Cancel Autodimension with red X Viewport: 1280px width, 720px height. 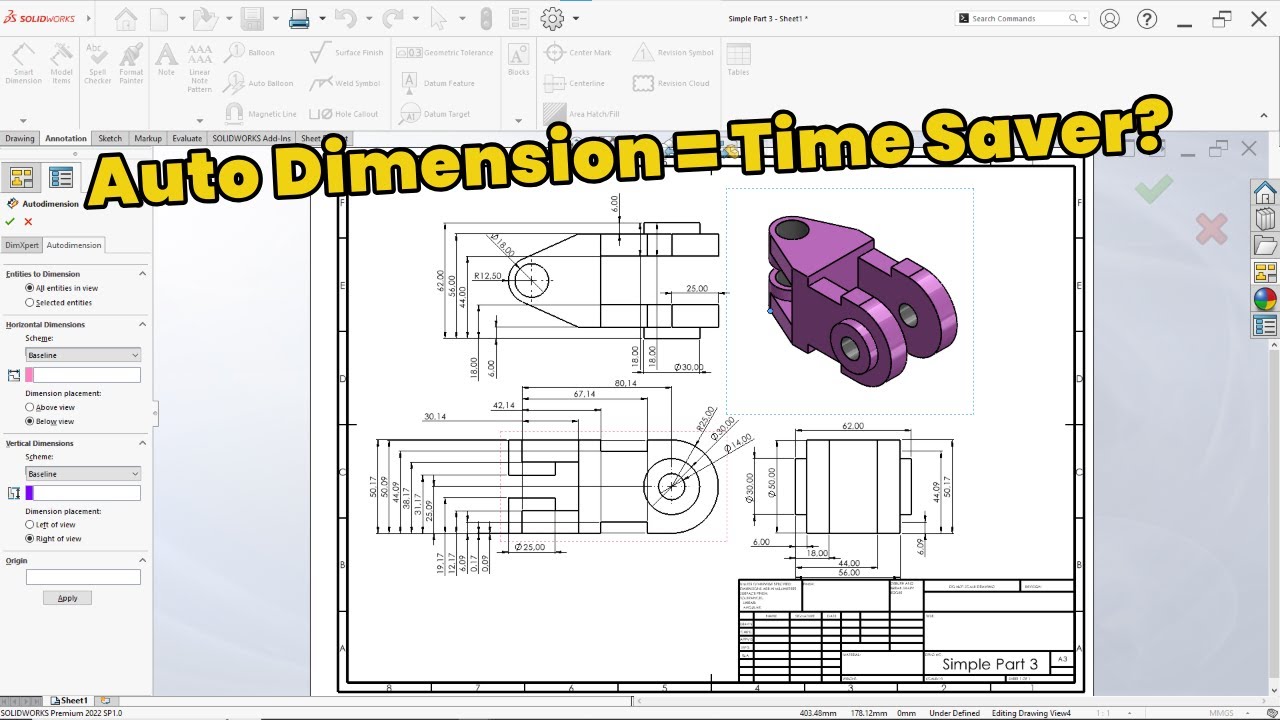[28, 222]
